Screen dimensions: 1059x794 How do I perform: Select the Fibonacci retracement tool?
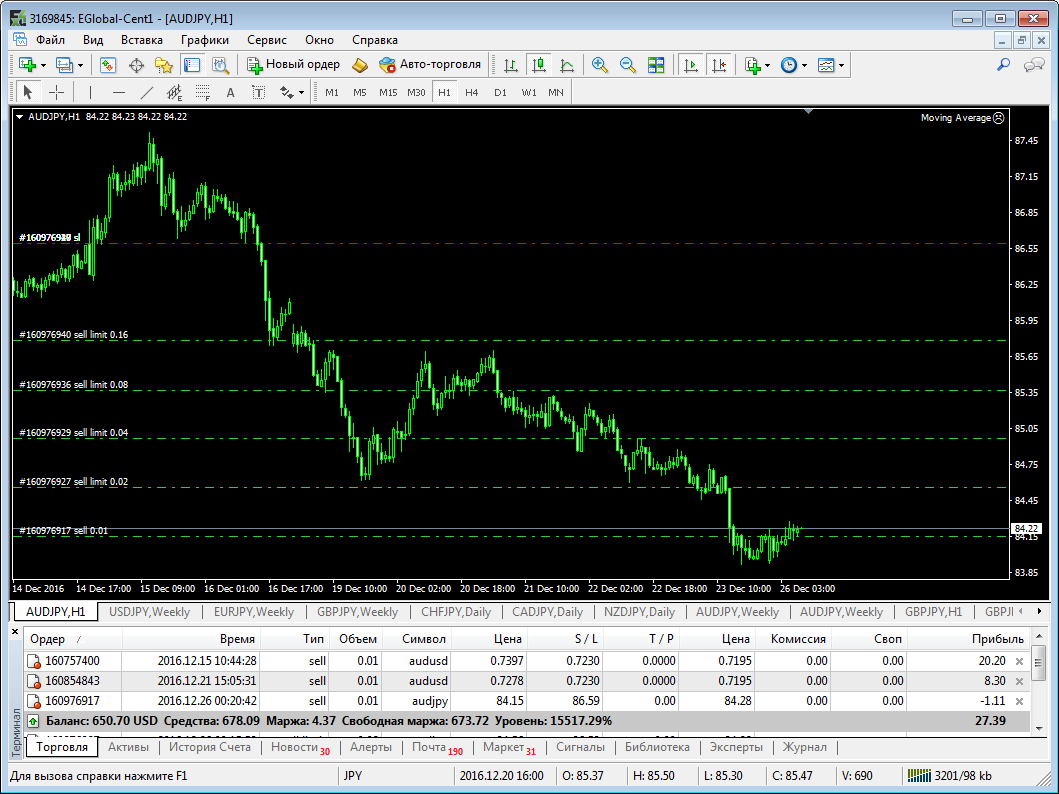point(203,92)
